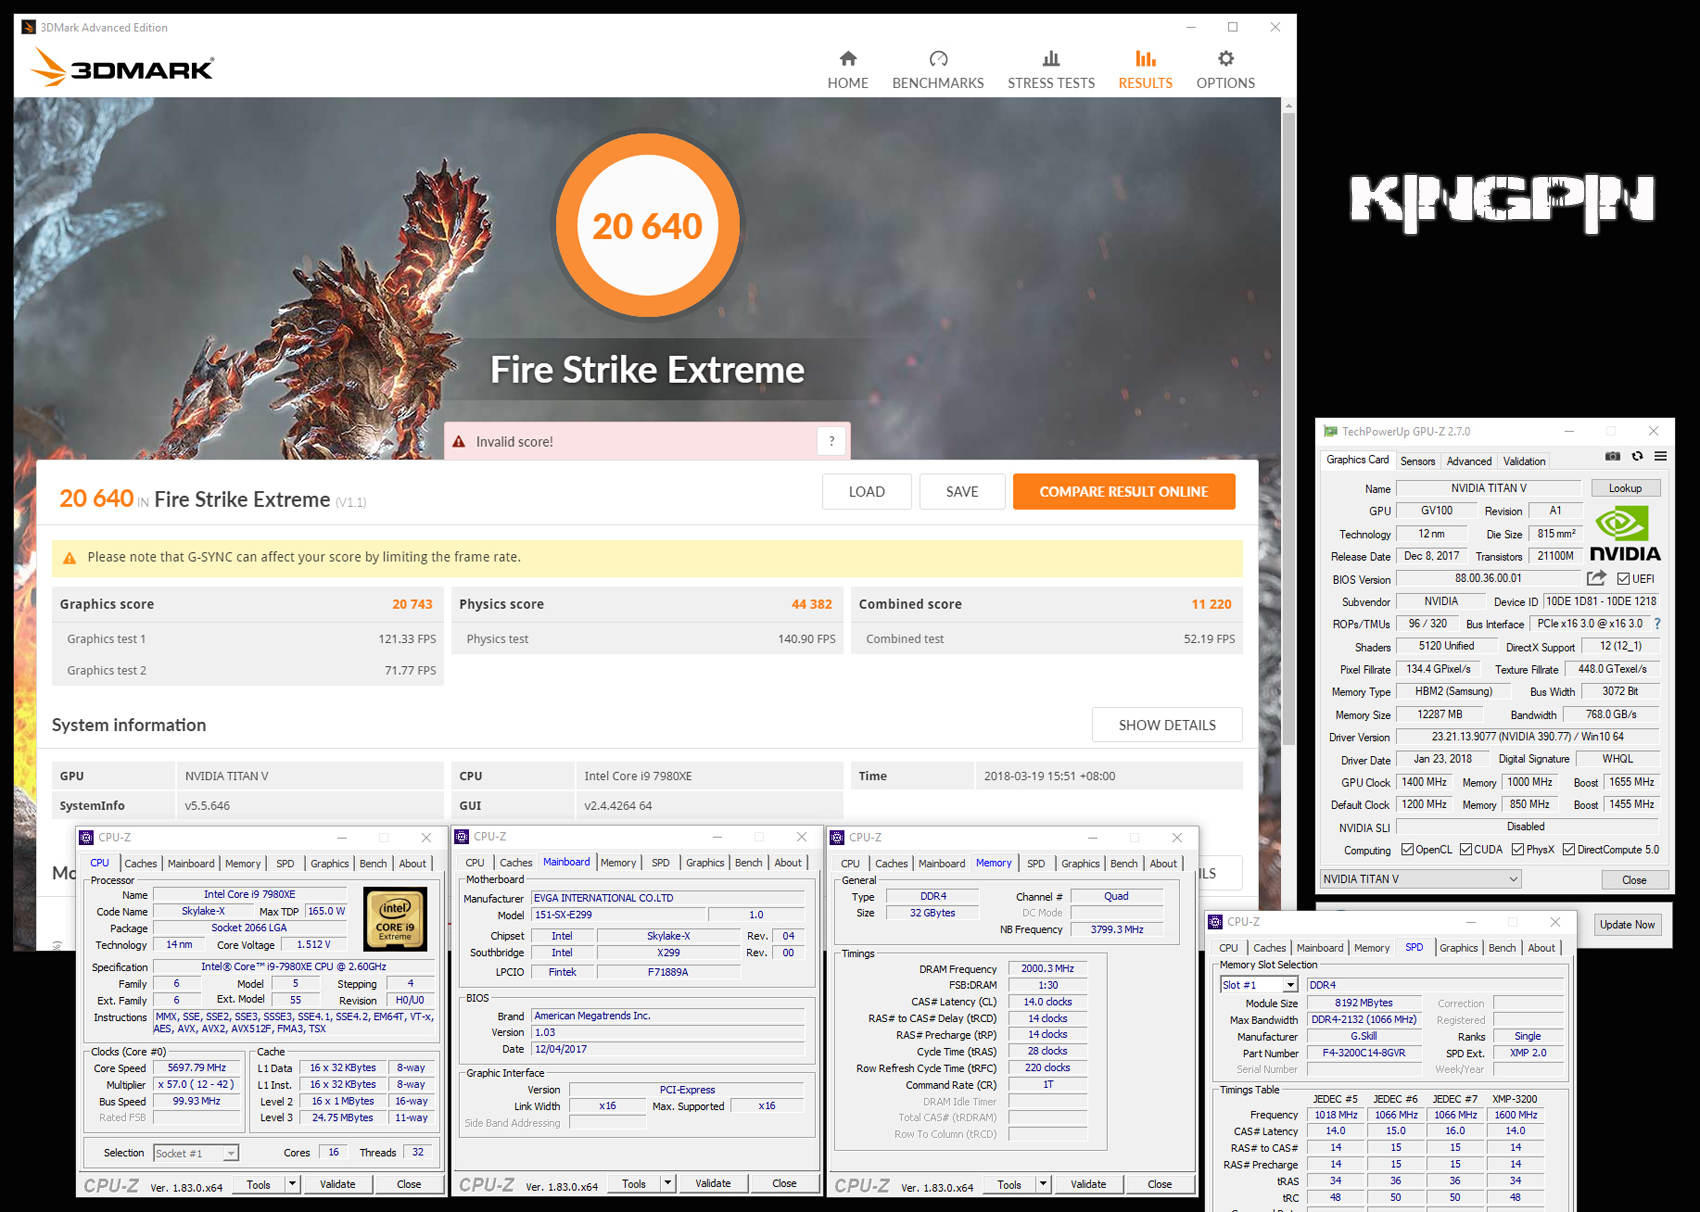This screenshot has width=1700, height=1212.
Task: Open Bench tab in the CPU-Z SPD window
Action: pyautogui.click(x=1502, y=947)
